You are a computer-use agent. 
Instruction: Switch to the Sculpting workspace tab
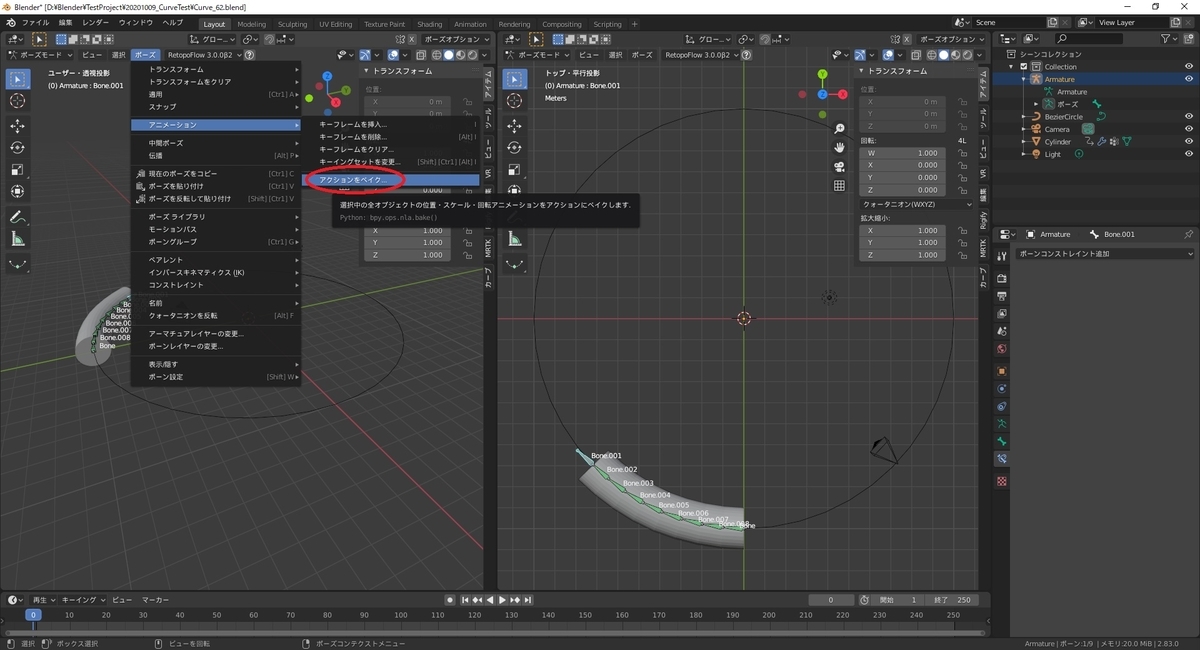292,24
